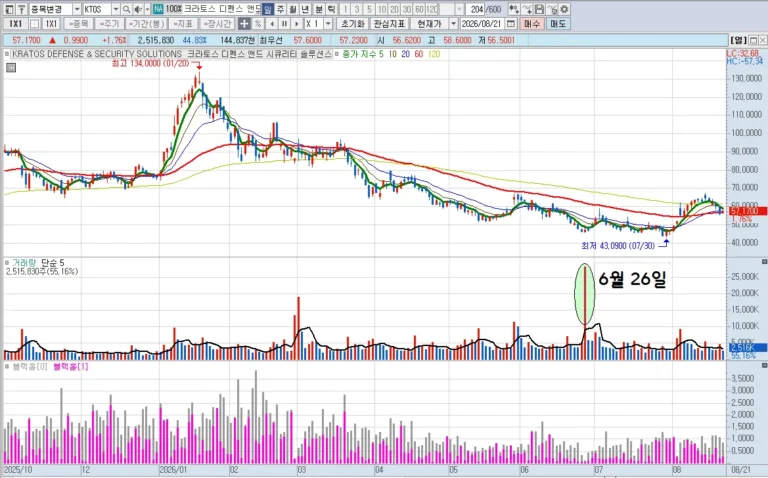Viewport: 768px width, 478px height.
Task: Select the daily 일 period tab
Action: (267, 9)
